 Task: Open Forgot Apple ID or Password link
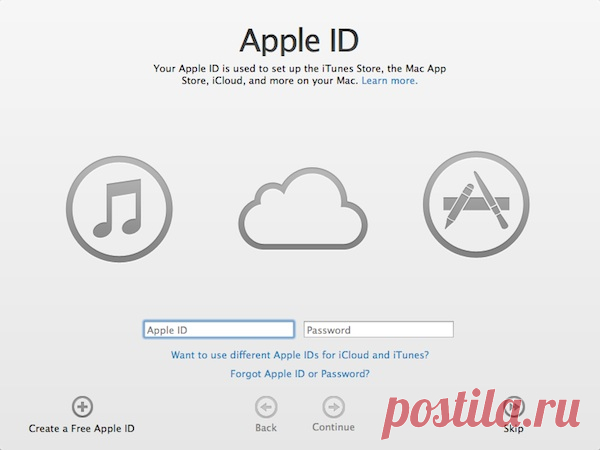click(300, 374)
